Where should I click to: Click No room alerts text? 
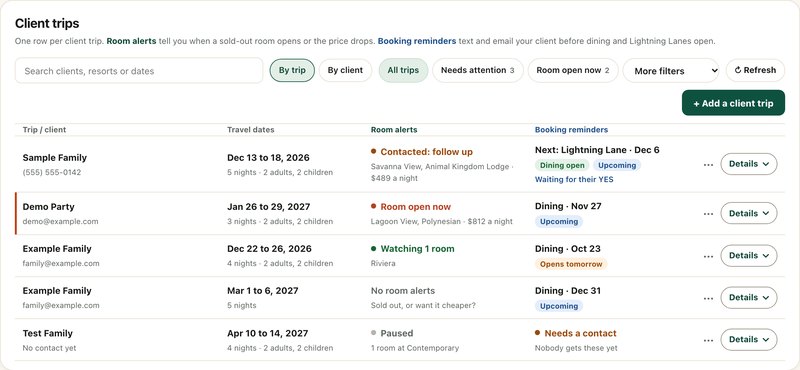click(403, 291)
